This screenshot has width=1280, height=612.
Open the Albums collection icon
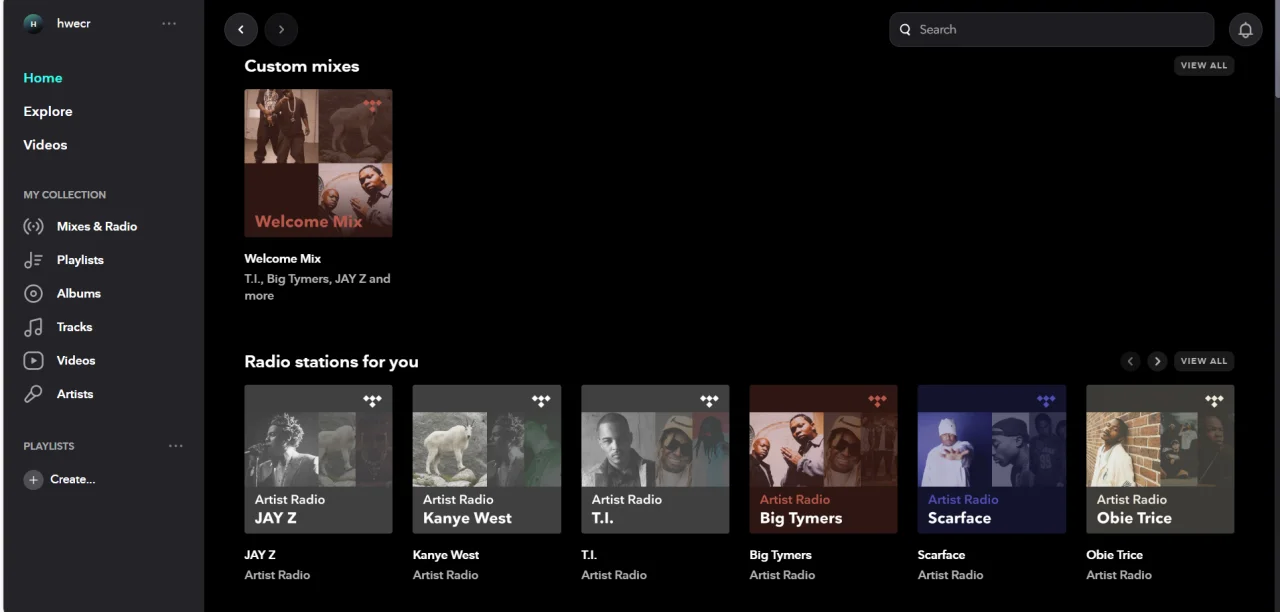click(x=33, y=294)
